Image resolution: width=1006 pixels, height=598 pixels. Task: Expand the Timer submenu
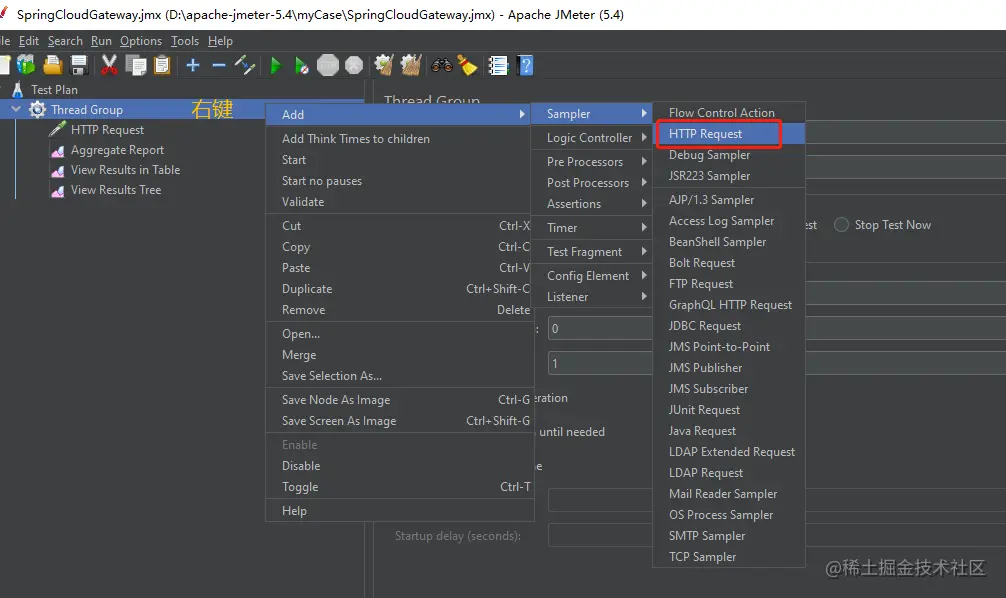coord(591,228)
